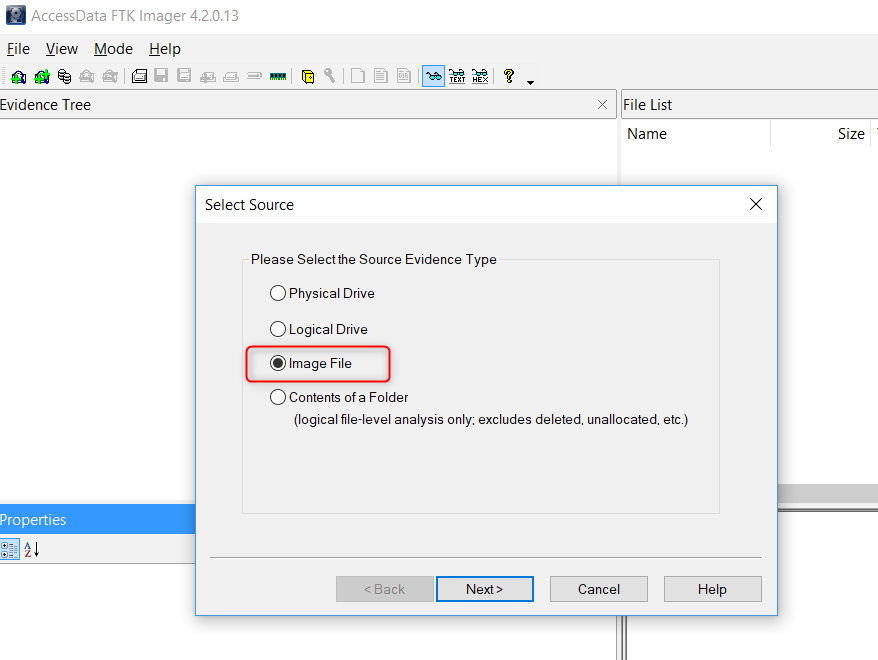The height and width of the screenshot is (660, 878).
Task: Sort properties alphabetically with A-Z icon
Action: coord(32,549)
